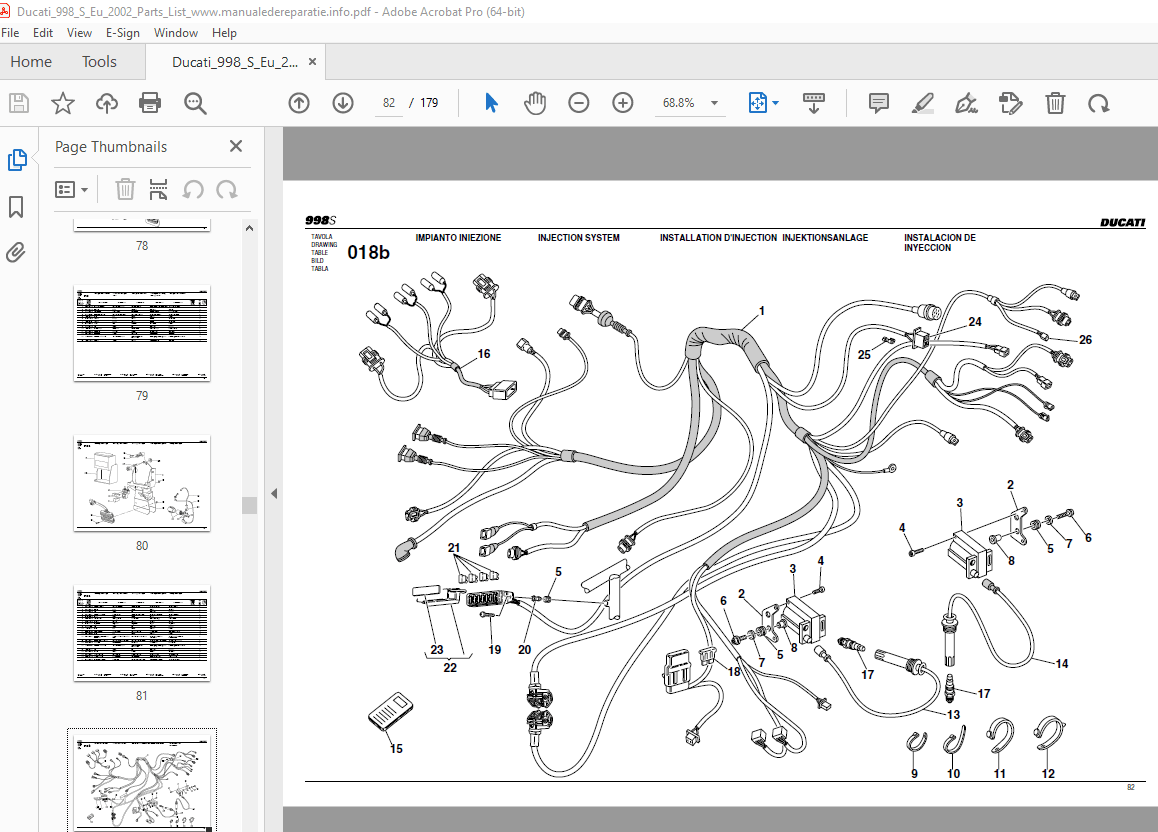The image size is (1158, 832).
Task: Open the Bookmarks panel
Action: coord(18,207)
